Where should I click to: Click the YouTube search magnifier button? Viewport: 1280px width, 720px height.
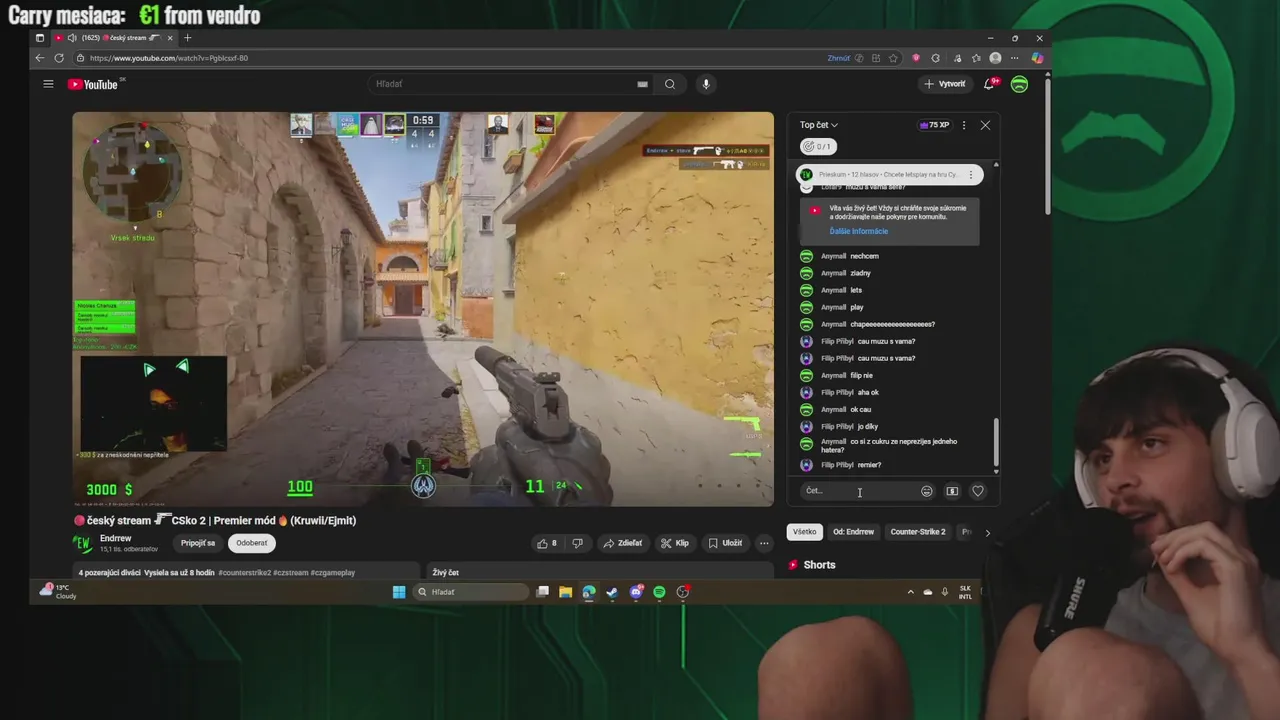(670, 84)
